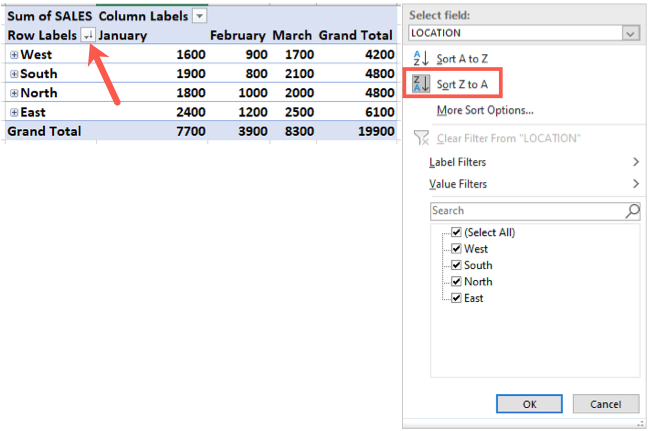Image resolution: width=650 pixels, height=431 pixels.
Task: Uncheck the East filter checkbox
Action: pyautogui.click(x=456, y=298)
